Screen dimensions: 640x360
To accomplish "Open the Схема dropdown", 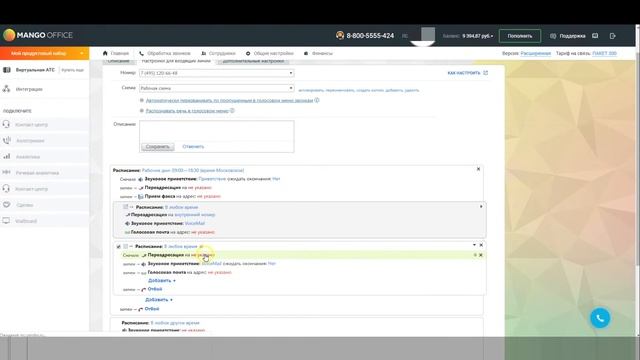I will pos(216,88).
